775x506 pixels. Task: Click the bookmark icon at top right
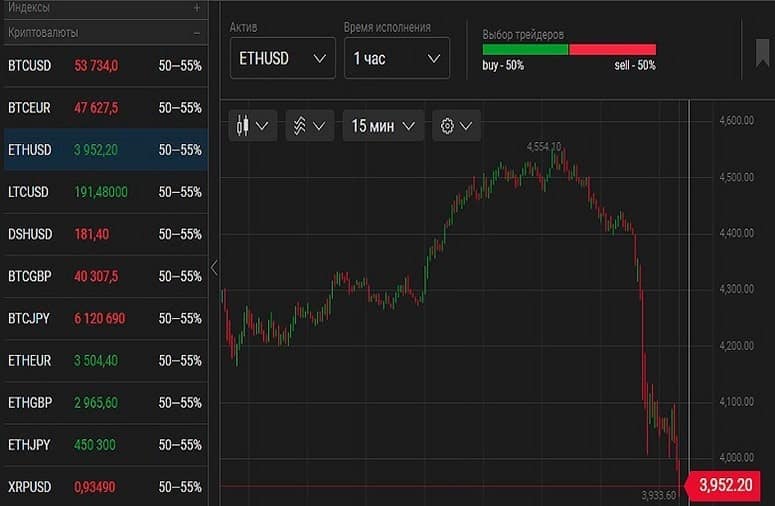(762, 56)
